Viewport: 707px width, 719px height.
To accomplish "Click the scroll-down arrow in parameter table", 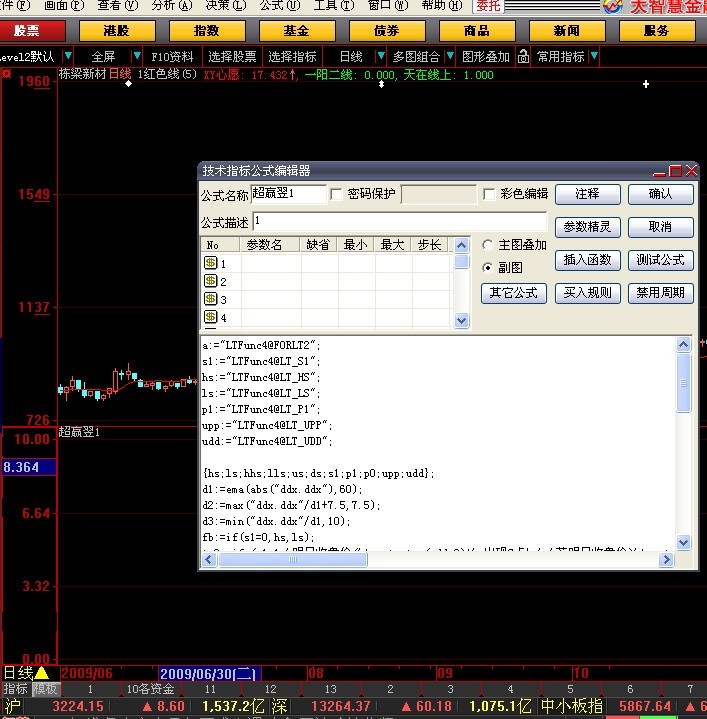I will tap(461, 320).
